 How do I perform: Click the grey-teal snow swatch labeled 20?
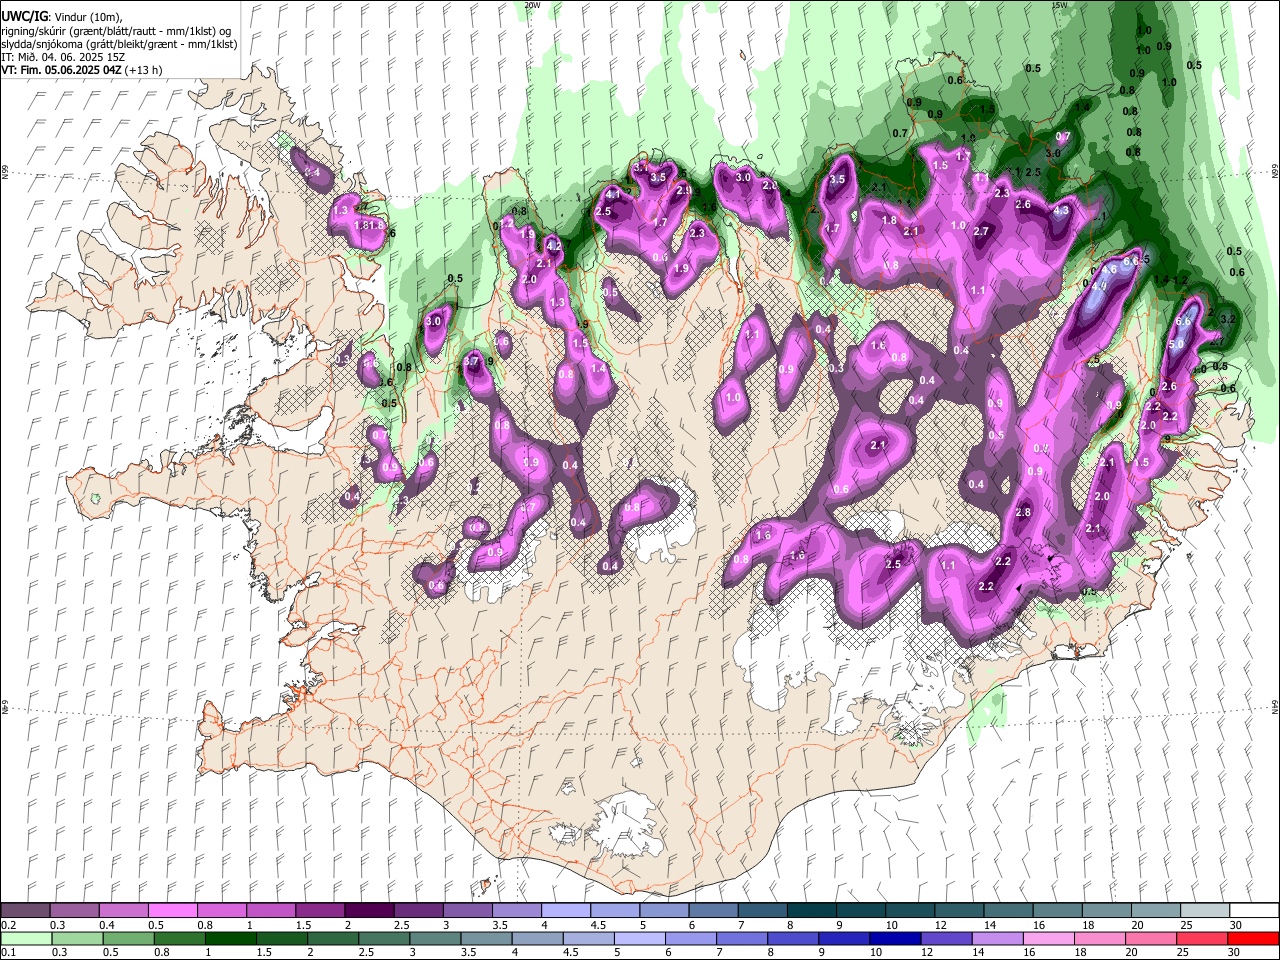(x=1154, y=910)
